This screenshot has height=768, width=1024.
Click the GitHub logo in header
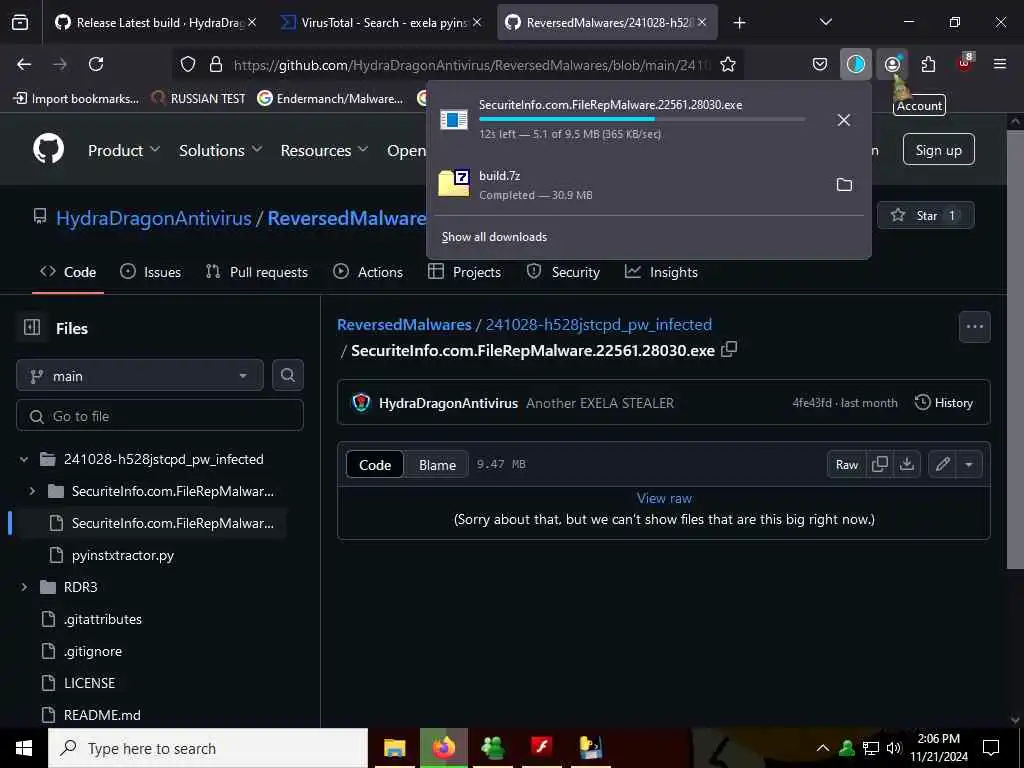point(48,150)
